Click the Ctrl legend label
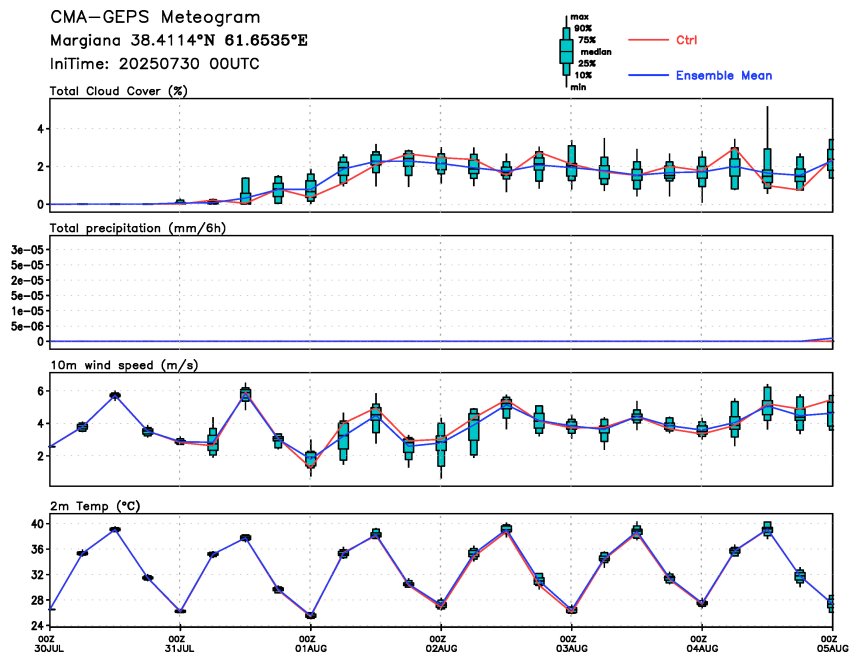 [686, 40]
